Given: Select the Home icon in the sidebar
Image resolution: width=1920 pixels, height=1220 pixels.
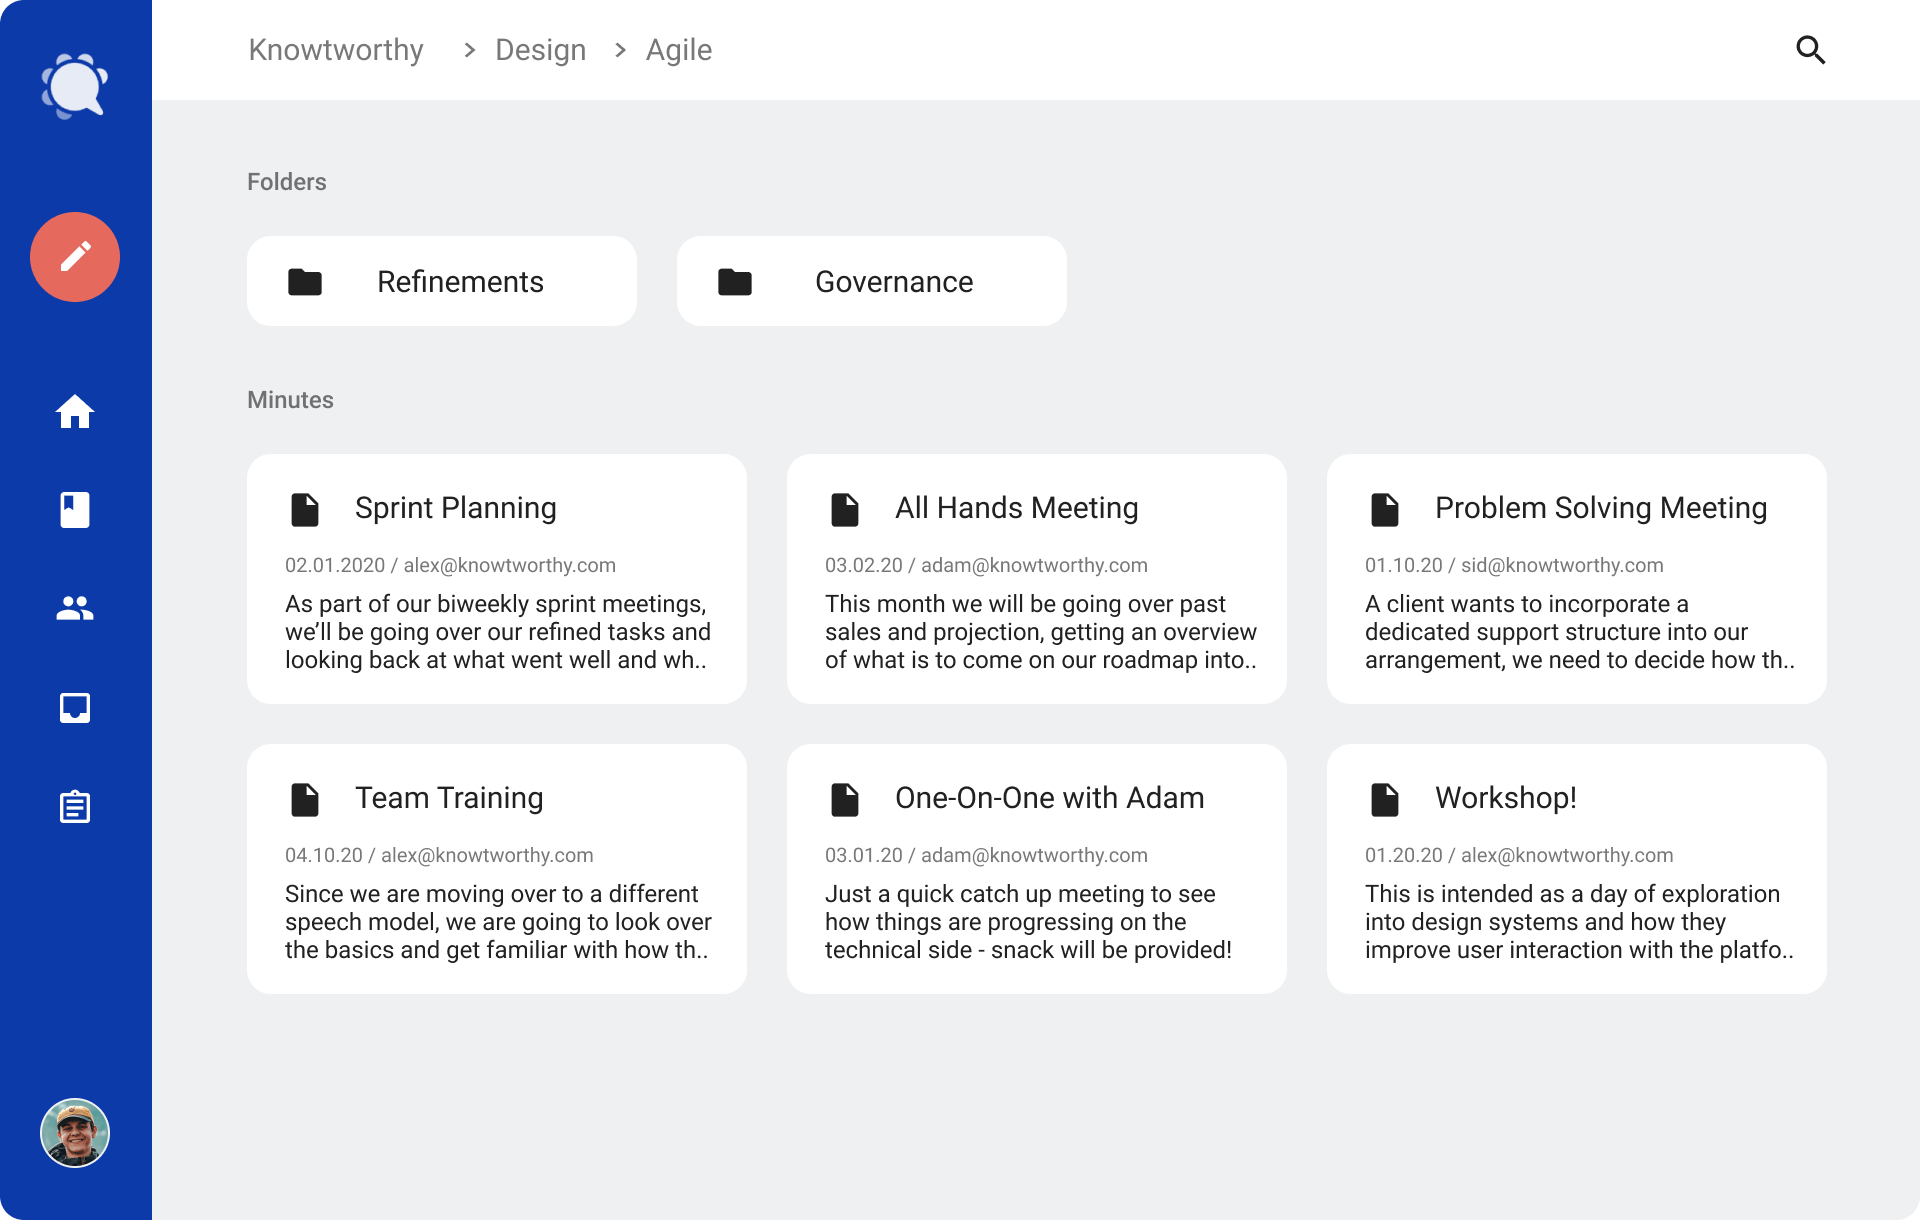Looking at the screenshot, I should (75, 411).
